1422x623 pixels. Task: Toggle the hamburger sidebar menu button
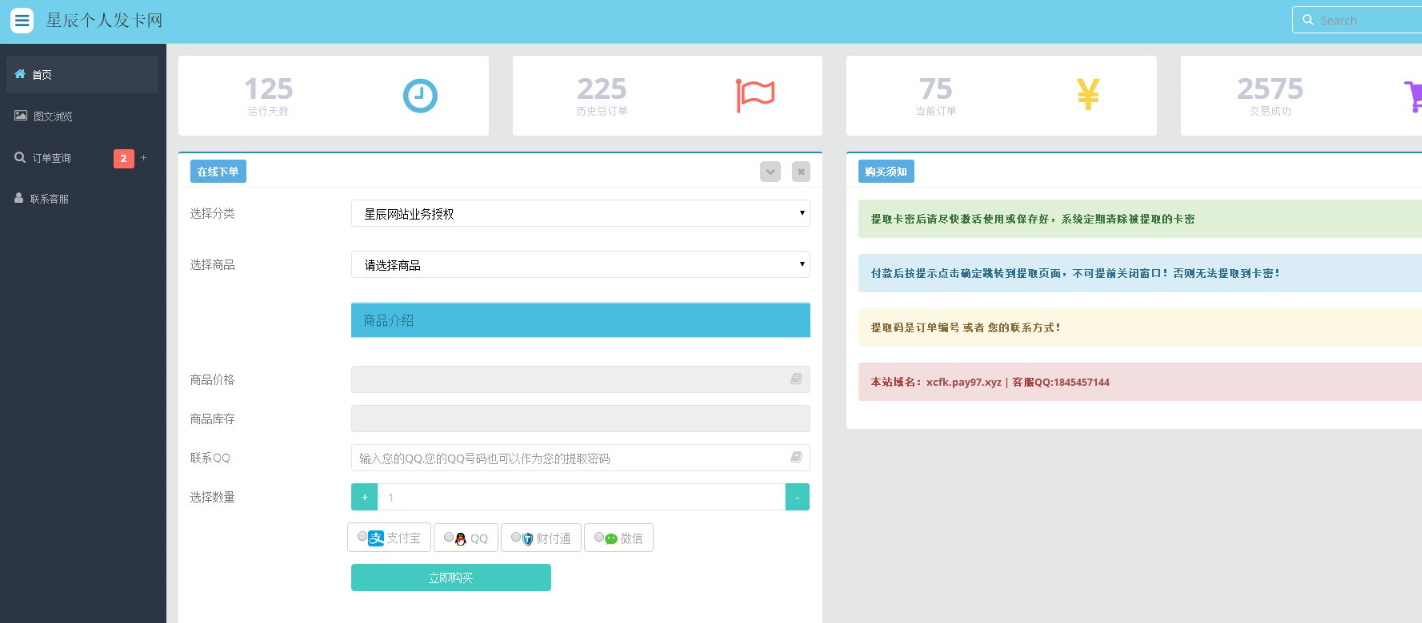click(x=22, y=20)
